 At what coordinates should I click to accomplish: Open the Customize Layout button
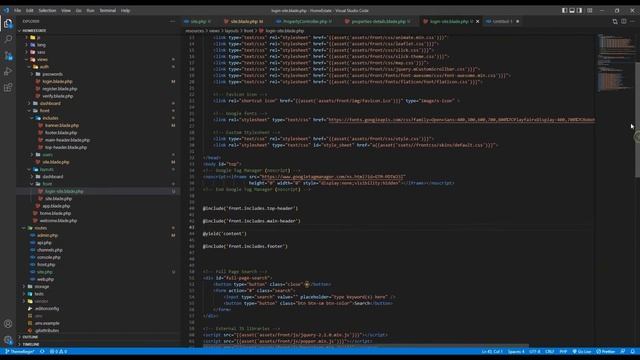click(590, 11)
